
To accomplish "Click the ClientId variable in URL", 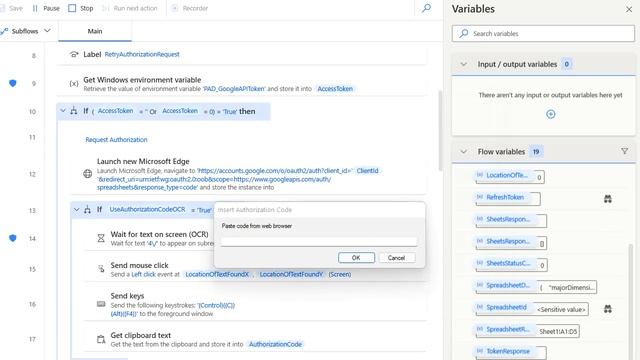I will tap(367, 171).
